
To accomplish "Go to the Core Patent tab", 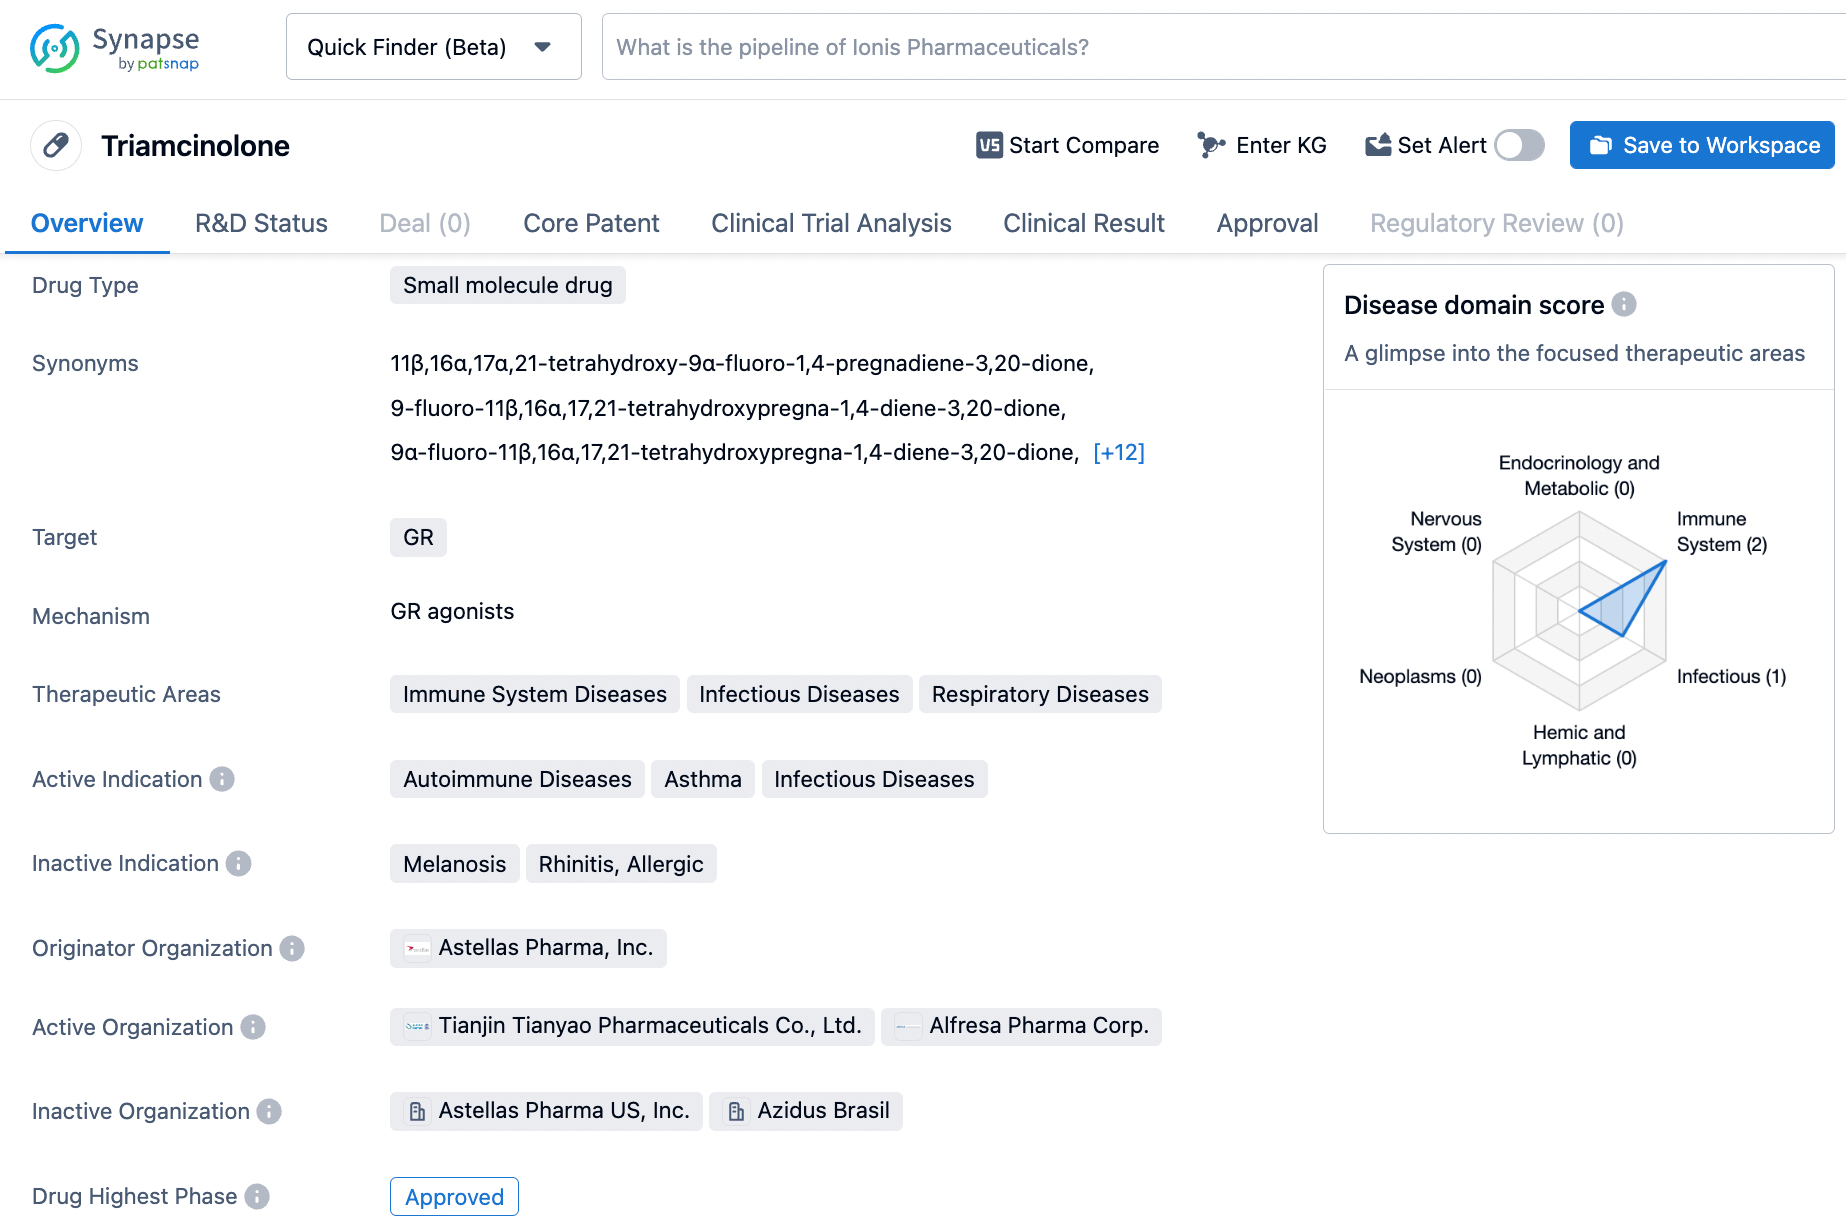I will (591, 223).
